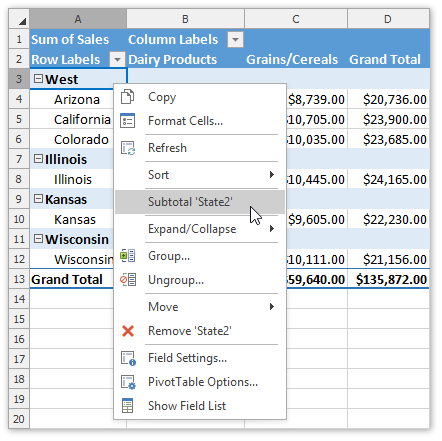442x441 pixels.
Task: Click the $20,736.00 cell
Action: click(388, 99)
